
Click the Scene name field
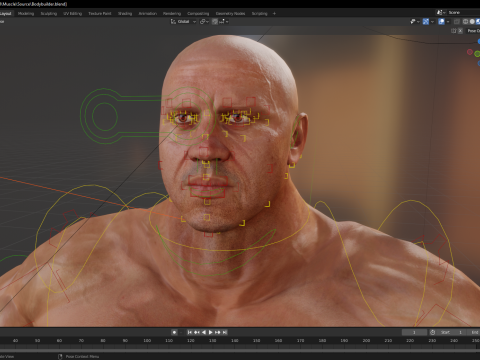click(463, 12)
